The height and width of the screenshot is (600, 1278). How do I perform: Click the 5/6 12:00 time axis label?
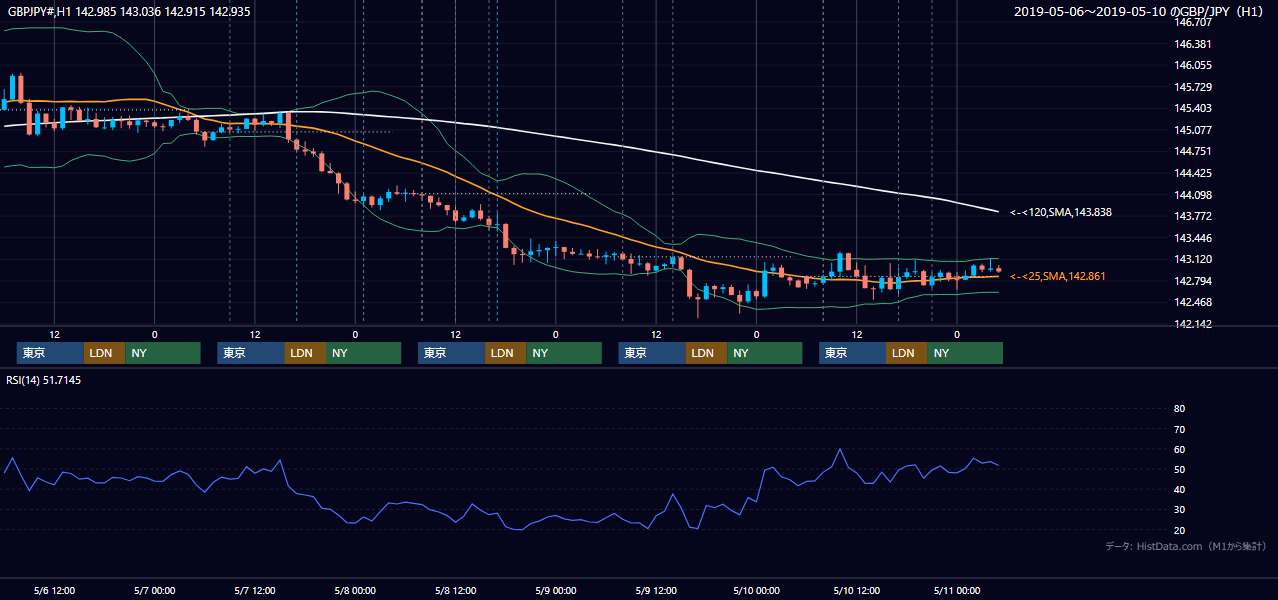[x=55, y=590]
